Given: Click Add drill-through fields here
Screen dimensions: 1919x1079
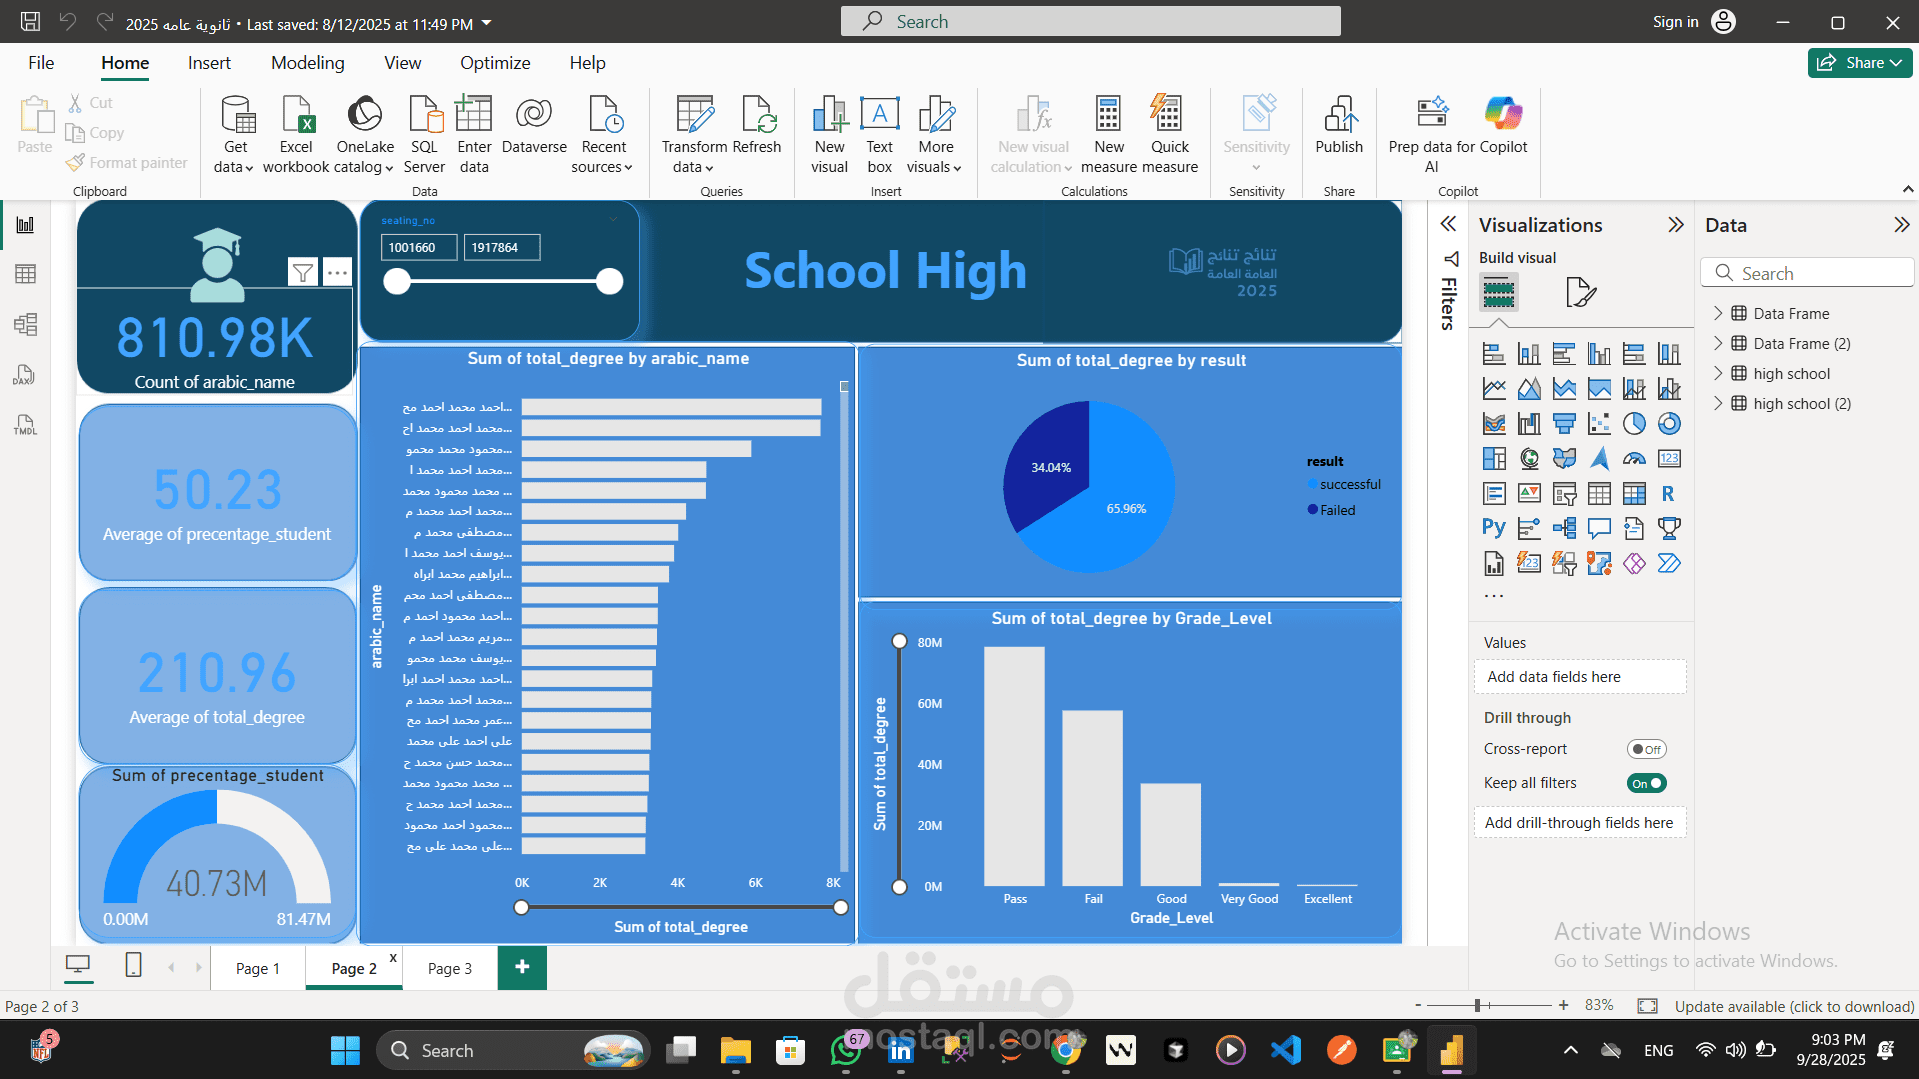Looking at the screenshot, I should click(1580, 823).
